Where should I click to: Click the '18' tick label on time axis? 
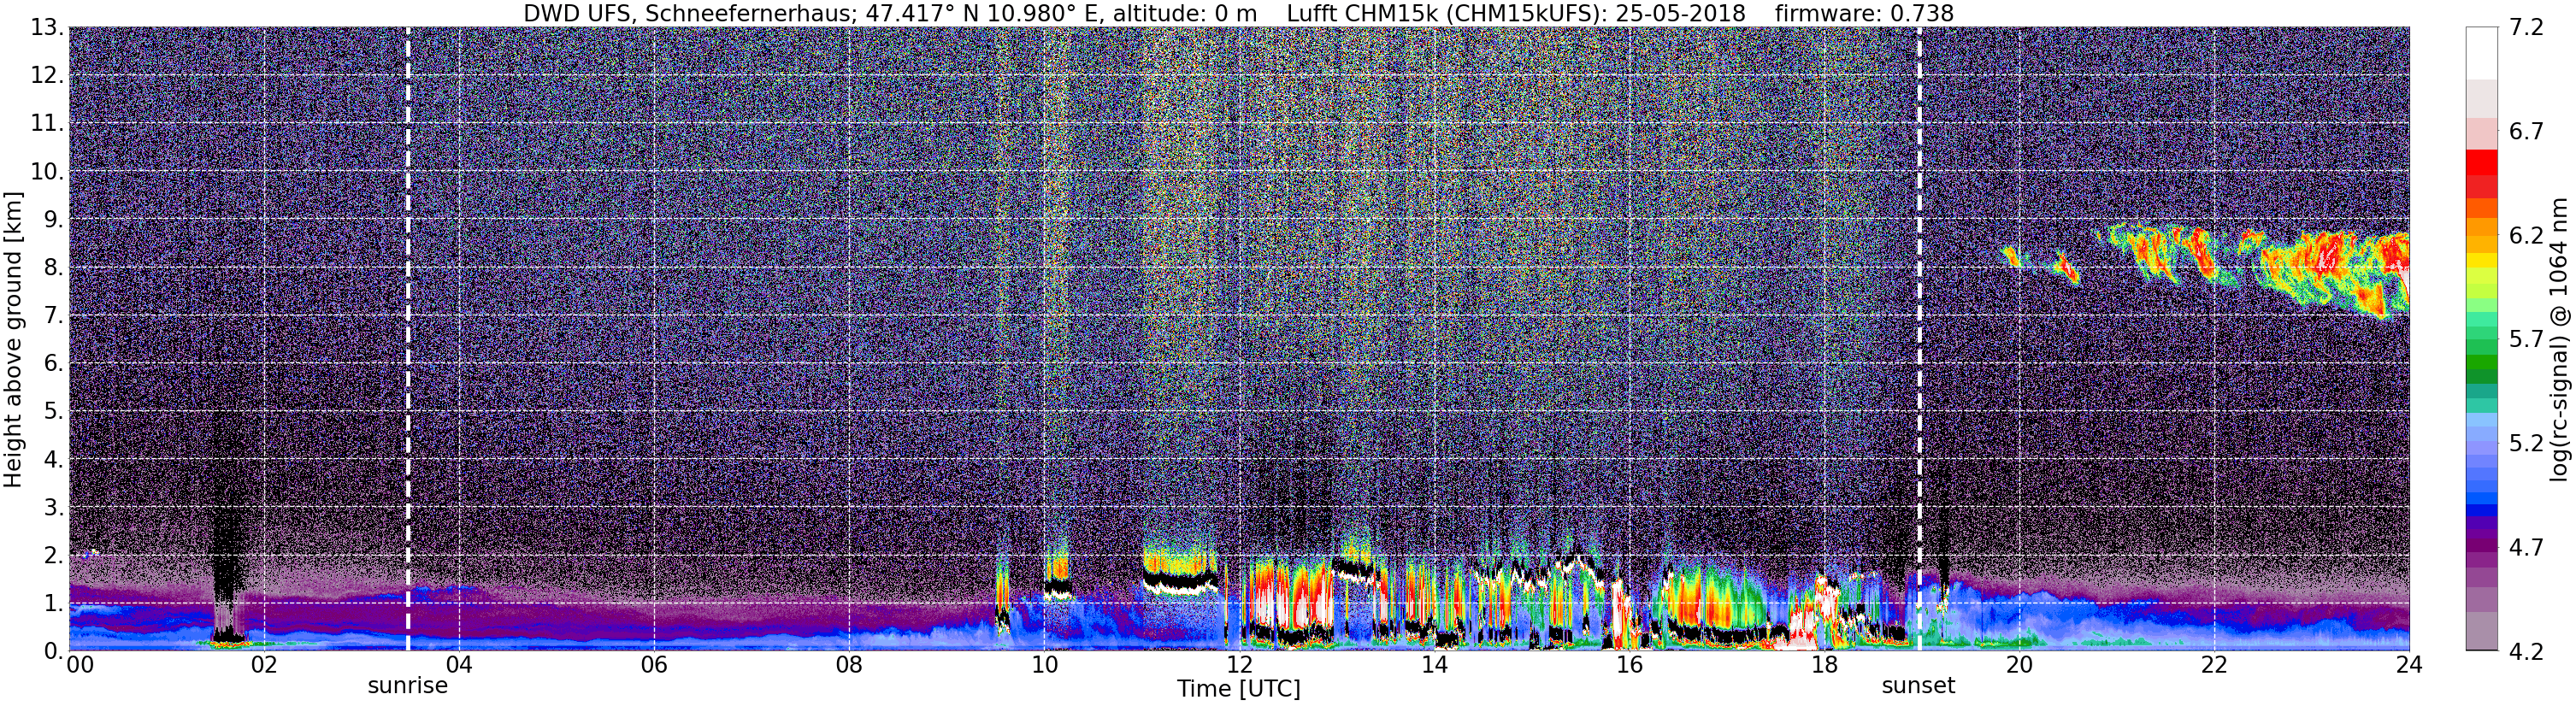[x=1824, y=665]
